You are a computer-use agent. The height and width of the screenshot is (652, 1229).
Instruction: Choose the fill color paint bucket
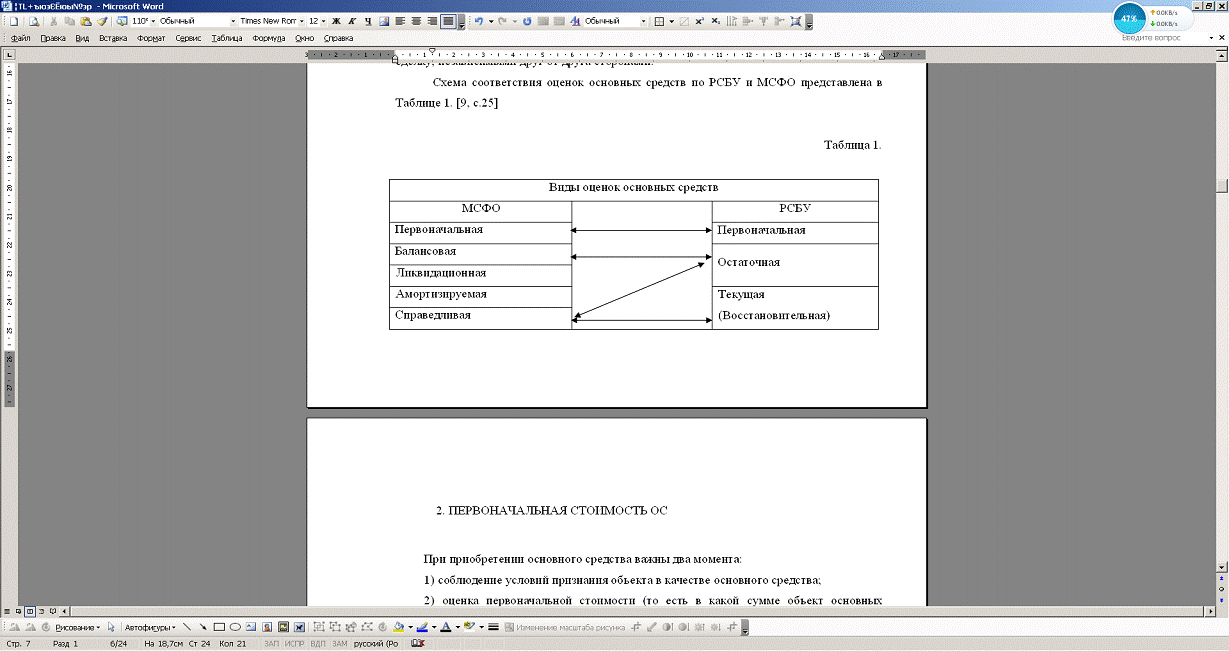[399, 628]
